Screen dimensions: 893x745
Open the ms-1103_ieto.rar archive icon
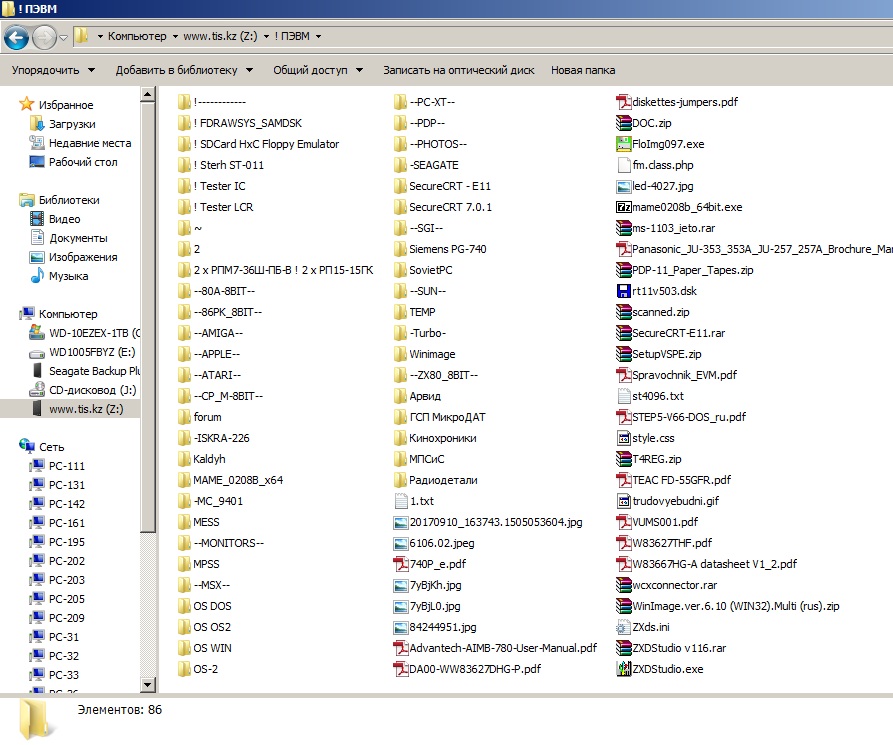pyautogui.click(x=624, y=228)
